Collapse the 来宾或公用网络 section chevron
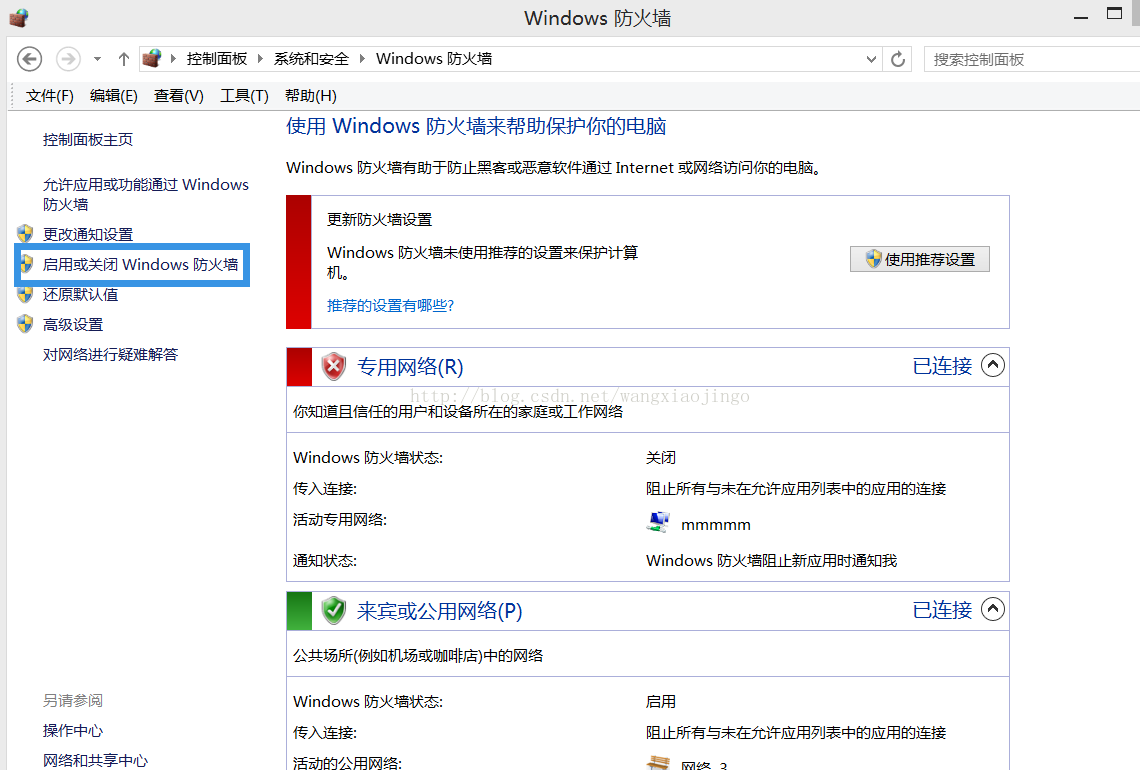Image resolution: width=1140 pixels, height=770 pixels. (x=993, y=609)
